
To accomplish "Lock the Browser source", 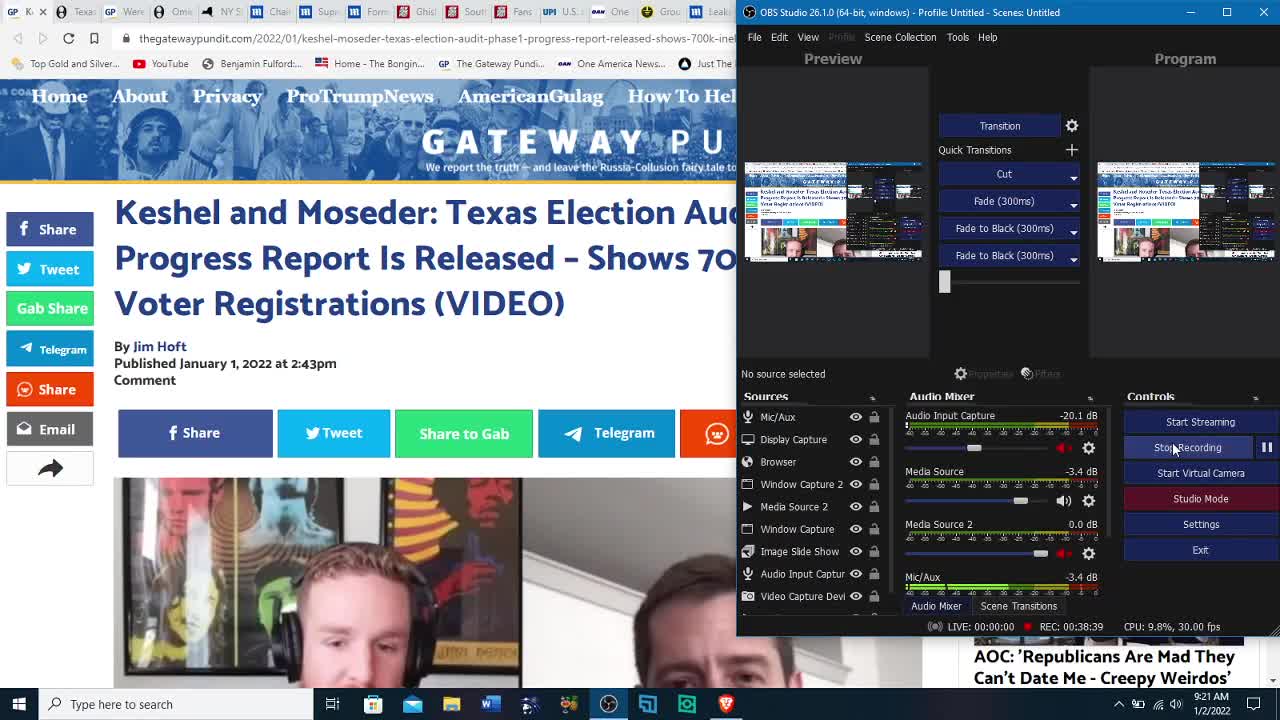I will click(874, 462).
